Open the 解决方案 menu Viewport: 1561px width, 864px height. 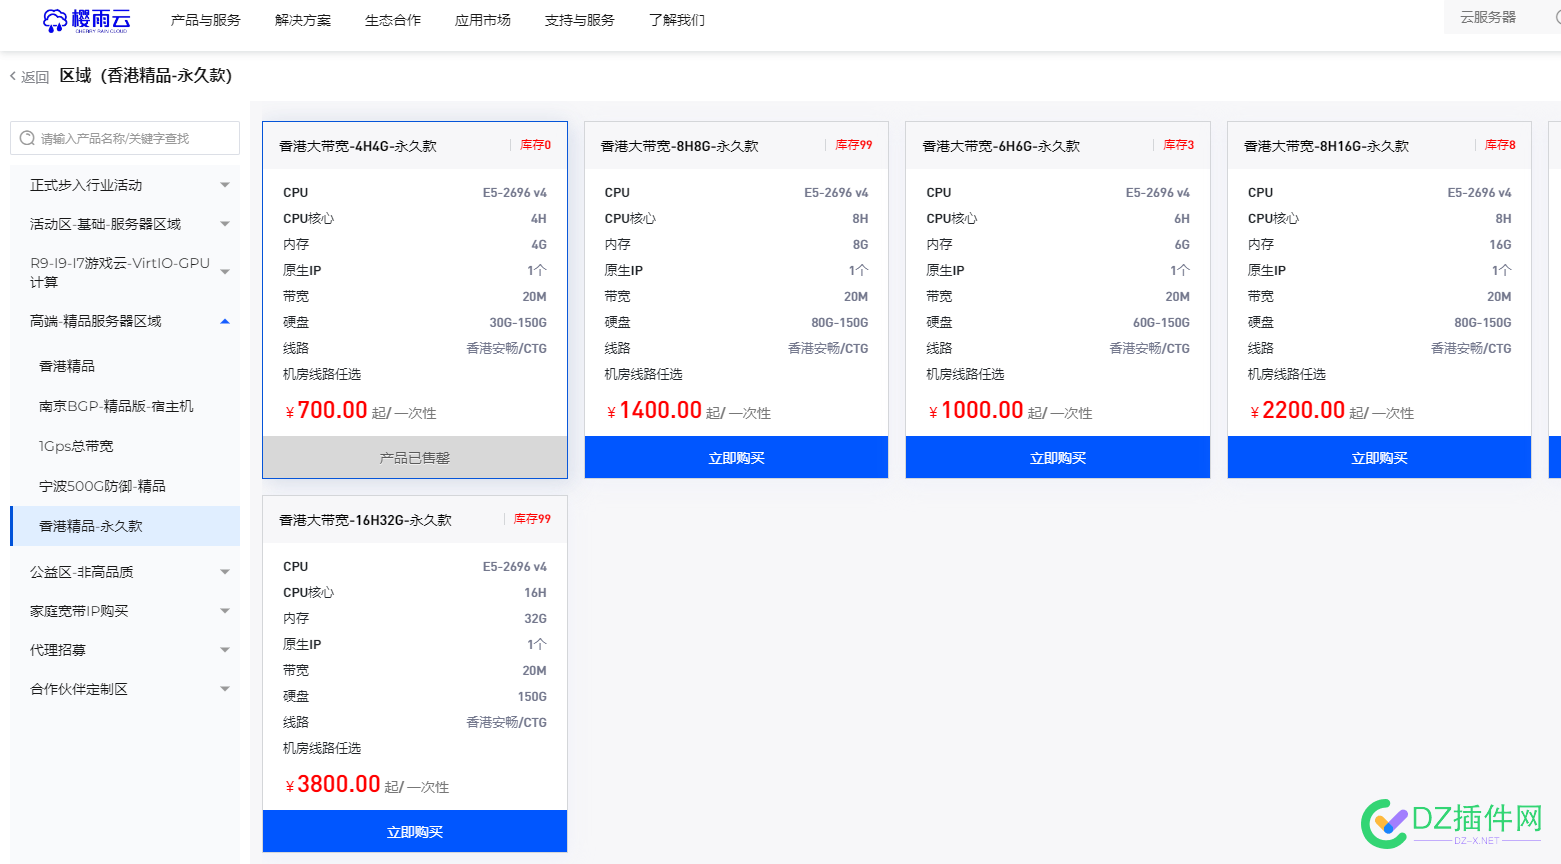[x=303, y=20]
